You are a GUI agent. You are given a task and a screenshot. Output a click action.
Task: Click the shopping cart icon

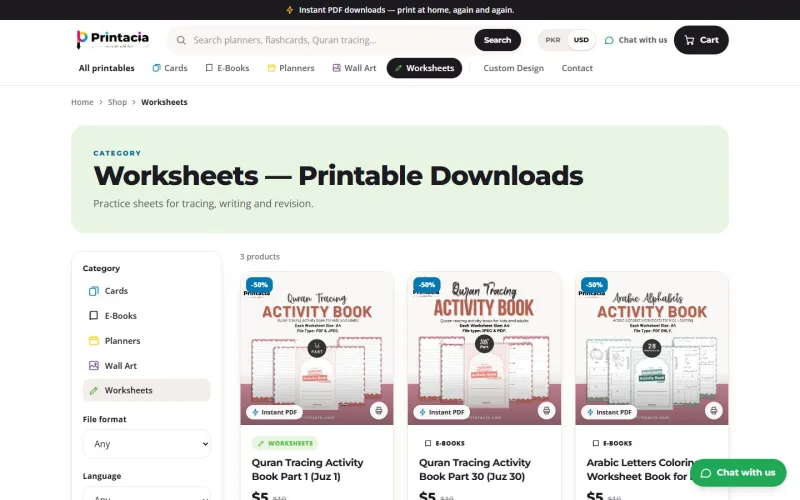[x=689, y=40]
